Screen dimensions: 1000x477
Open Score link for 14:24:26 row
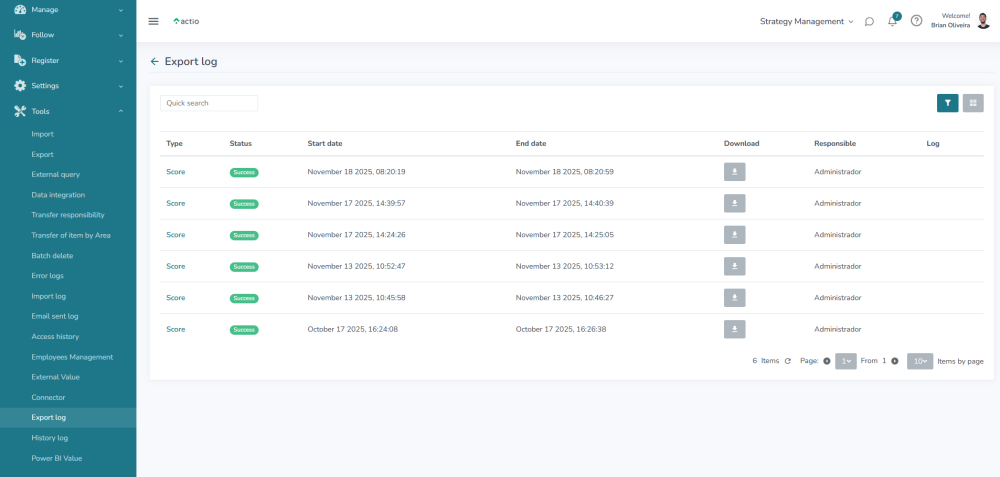(175, 235)
